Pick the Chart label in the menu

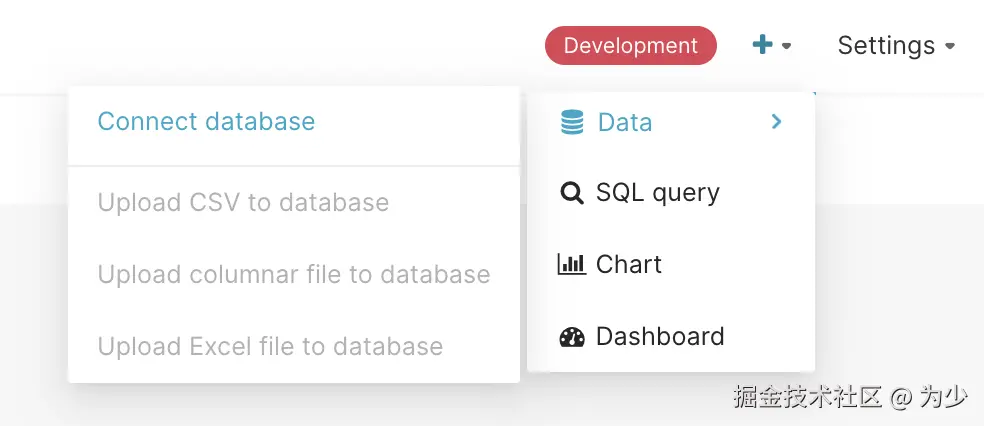click(629, 264)
